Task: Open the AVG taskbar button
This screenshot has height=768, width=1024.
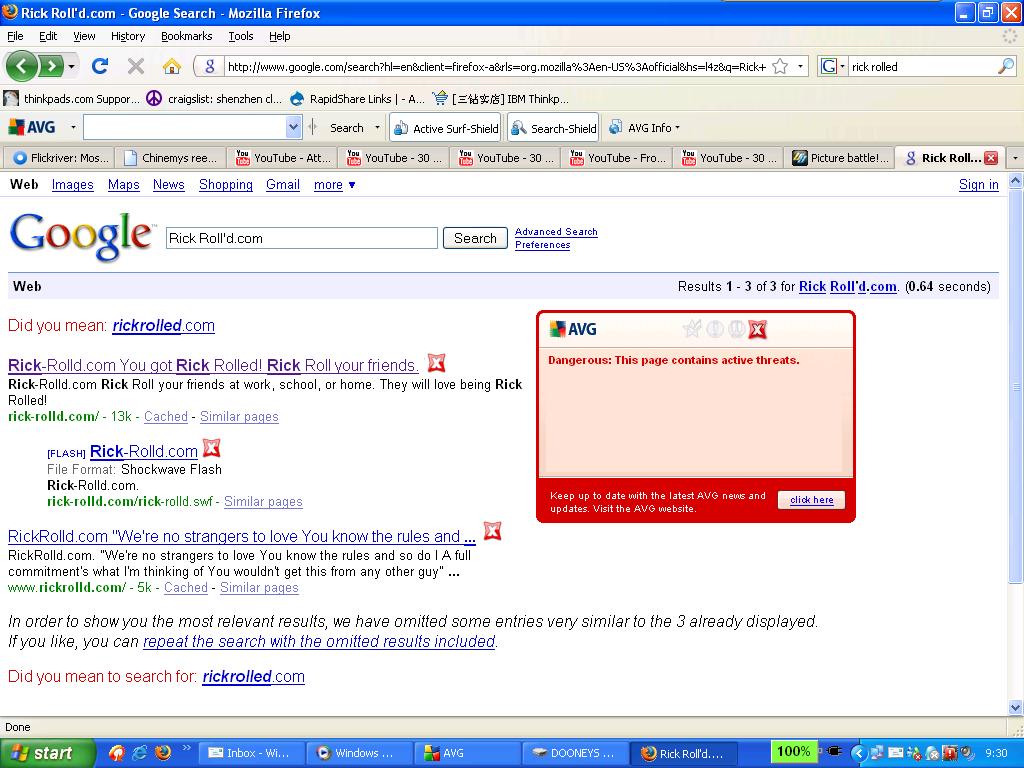Action: (467, 753)
